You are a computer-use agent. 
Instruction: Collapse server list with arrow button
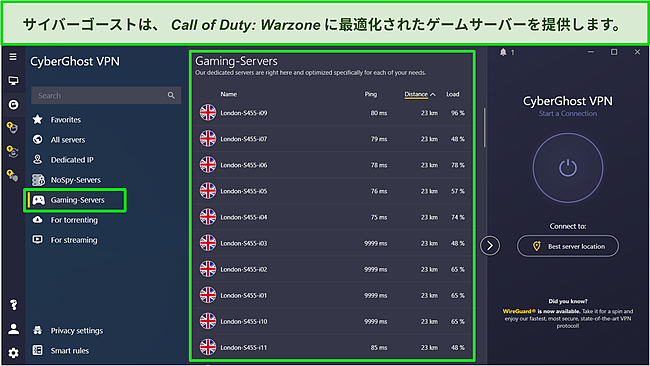[490, 245]
